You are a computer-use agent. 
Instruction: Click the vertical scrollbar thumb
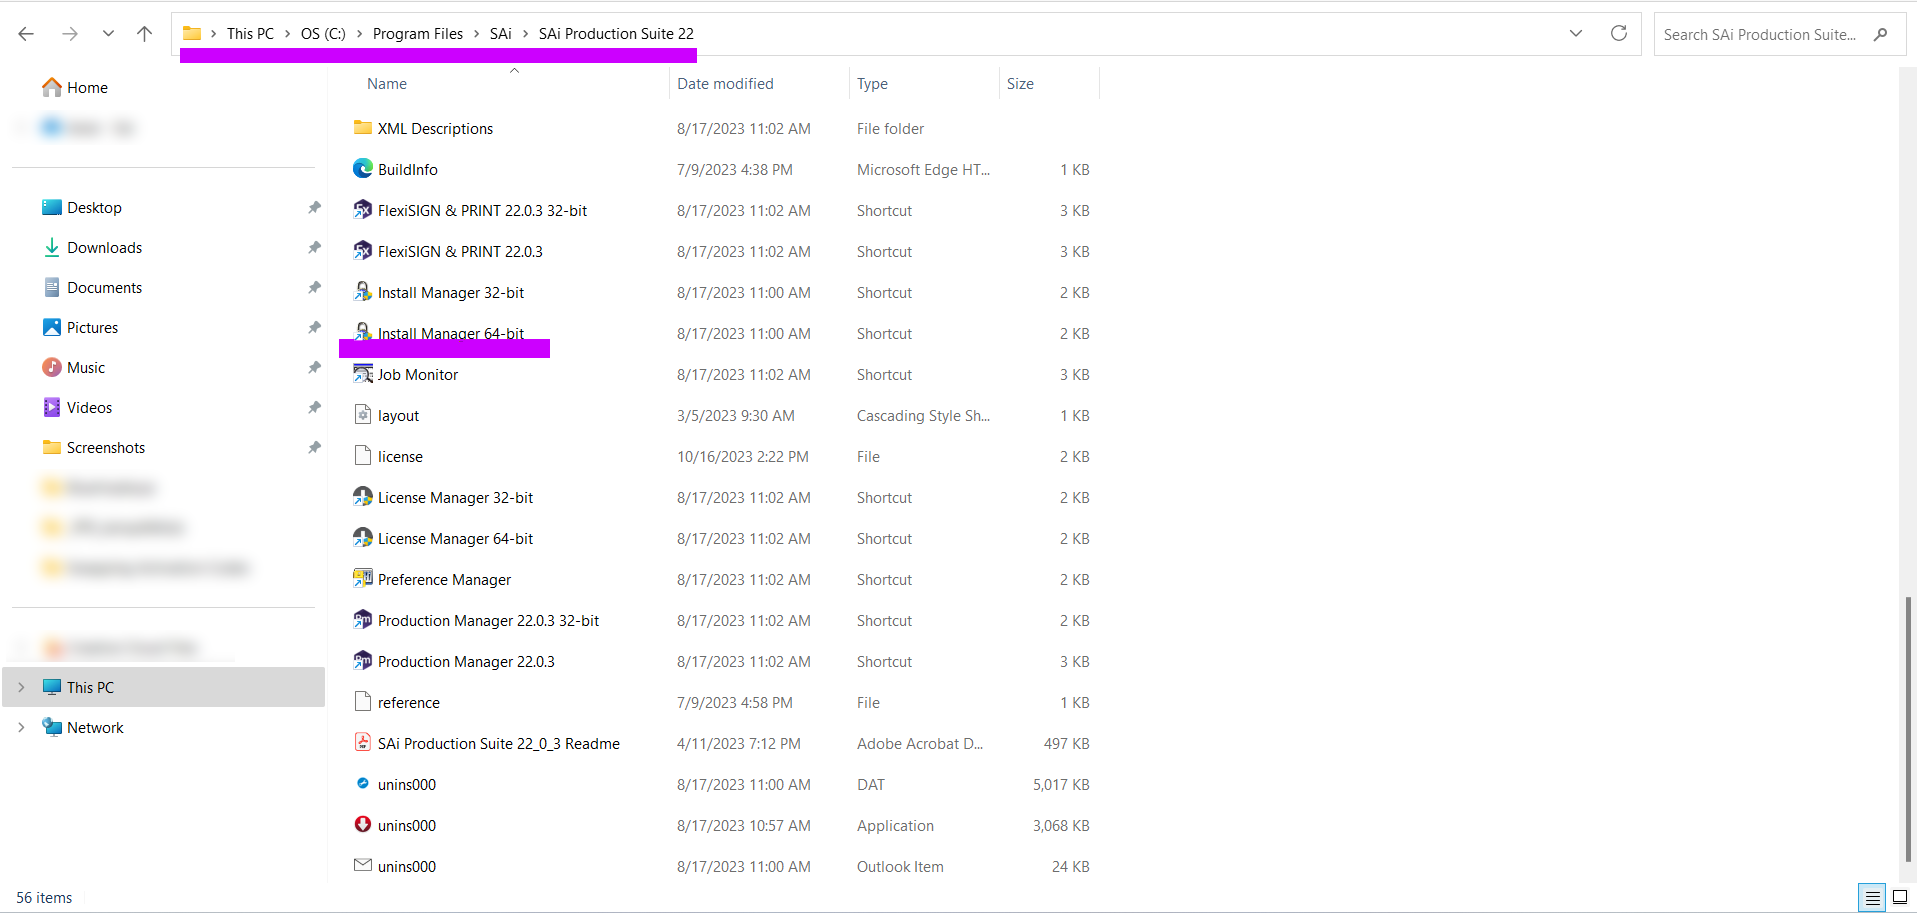1909,728
